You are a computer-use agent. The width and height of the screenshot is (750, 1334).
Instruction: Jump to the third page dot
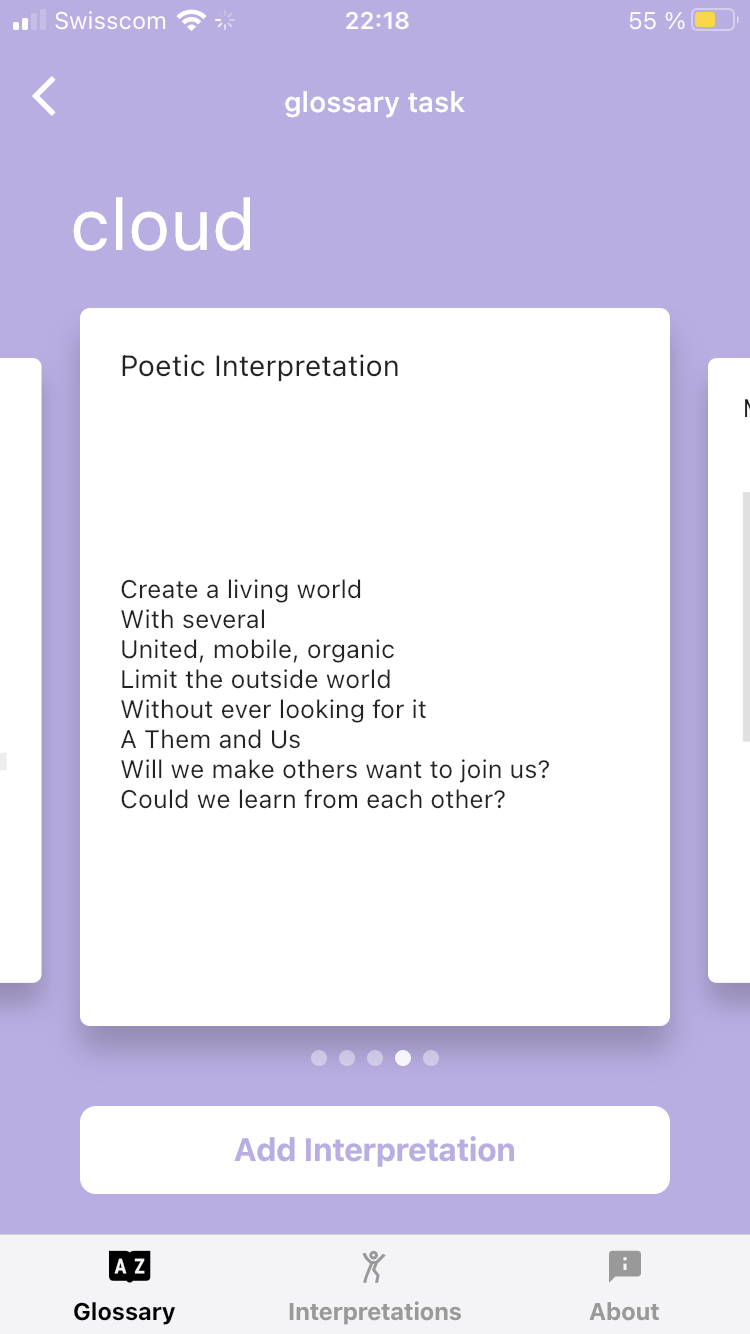point(375,1058)
